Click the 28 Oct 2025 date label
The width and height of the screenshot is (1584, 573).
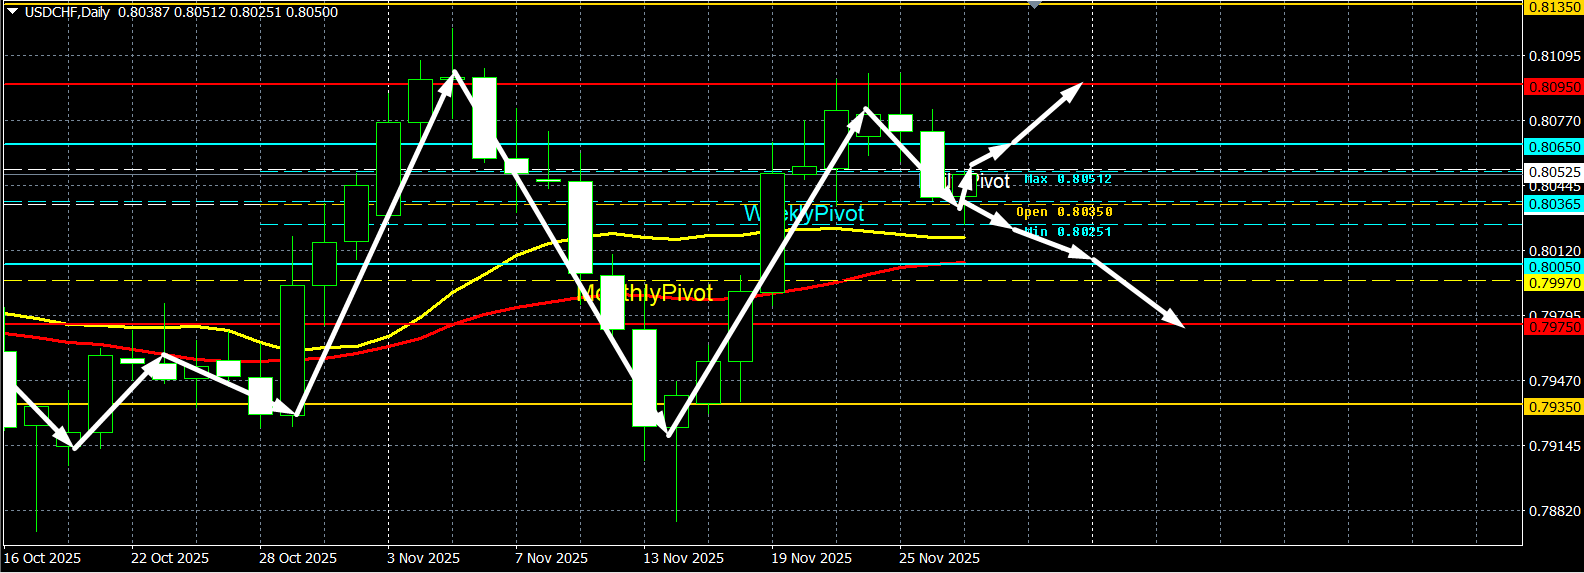pos(298,558)
